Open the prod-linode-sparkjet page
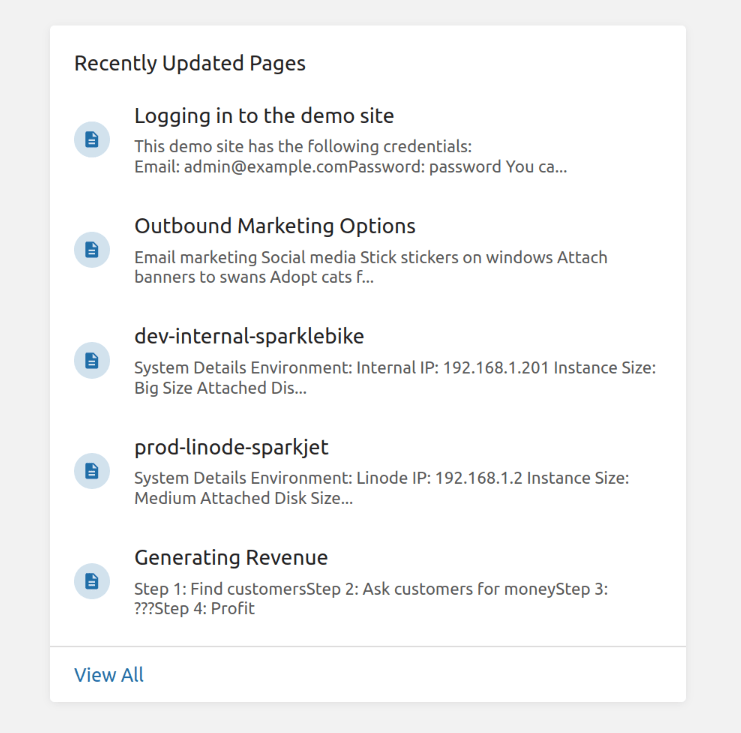The width and height of the screenshot is (741, 733). point(231,447)
